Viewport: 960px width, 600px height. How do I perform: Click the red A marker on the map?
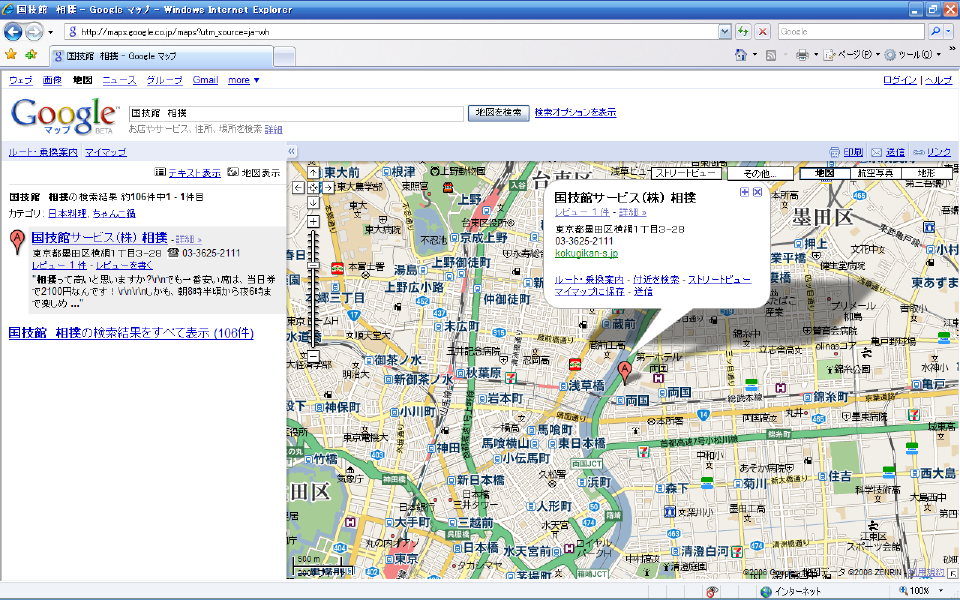(624, 372)
